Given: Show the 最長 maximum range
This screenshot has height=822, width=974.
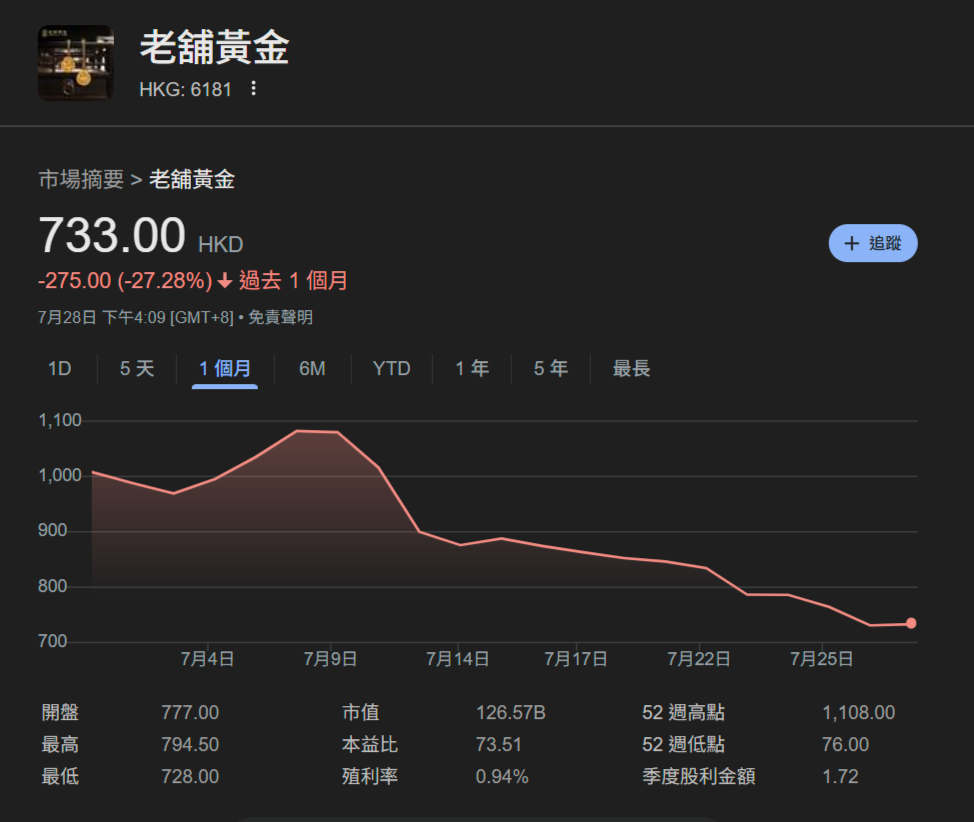Looking at the screenshot, I should (x=631, y=369).
